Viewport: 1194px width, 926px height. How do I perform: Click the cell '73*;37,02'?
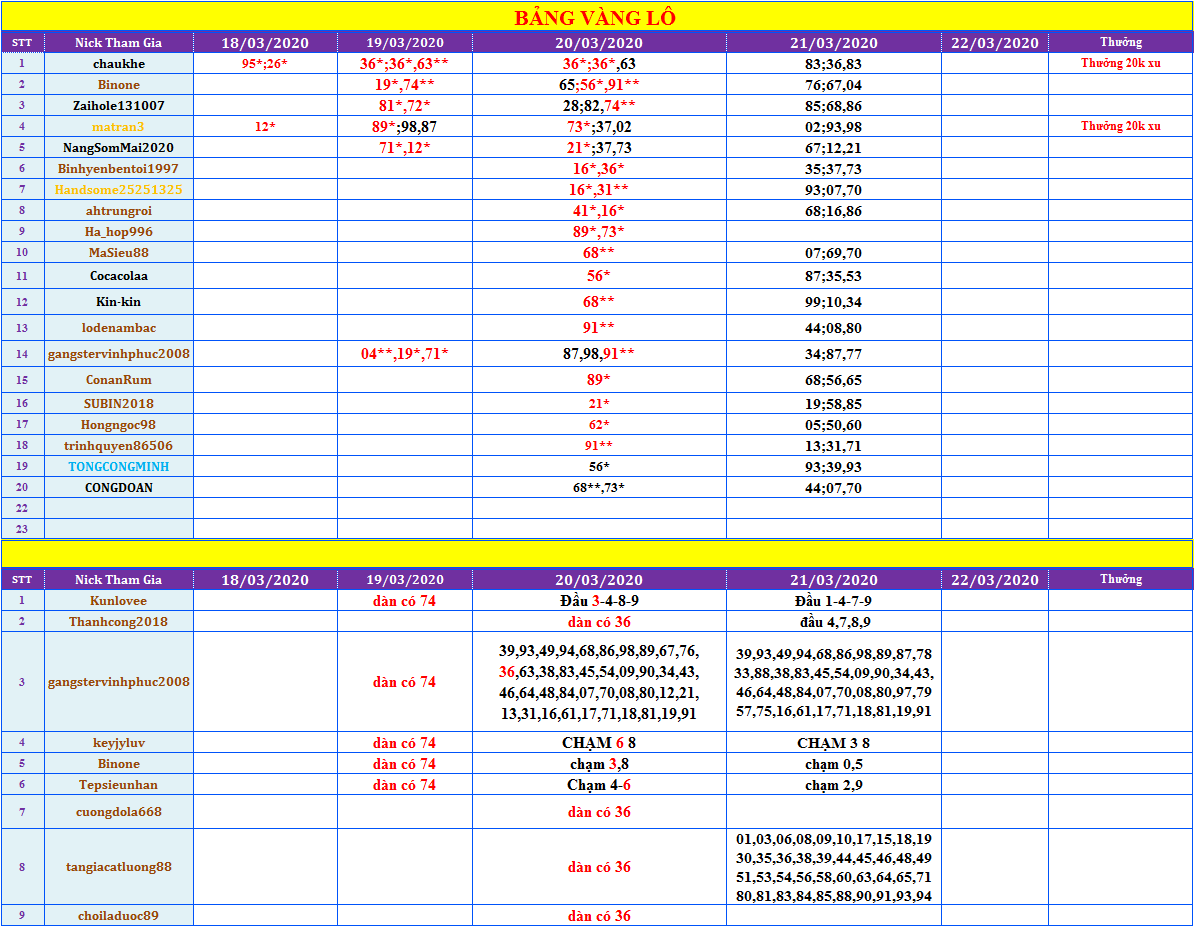(599, 126)
